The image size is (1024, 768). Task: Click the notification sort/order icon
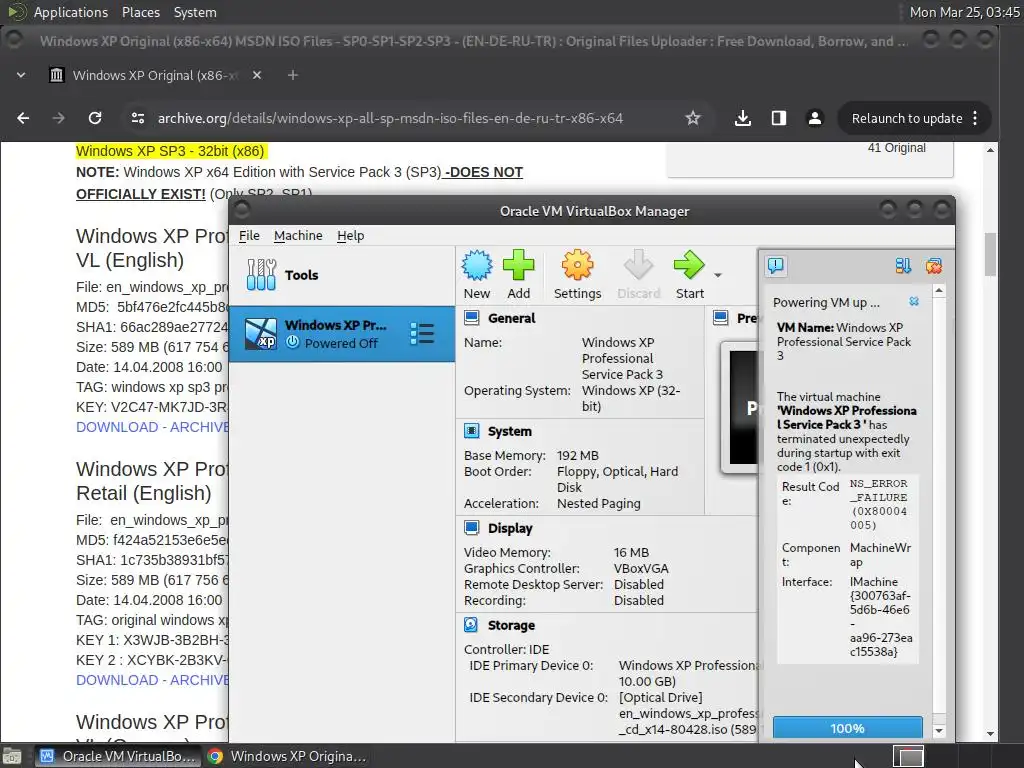(x=903, y=266)
